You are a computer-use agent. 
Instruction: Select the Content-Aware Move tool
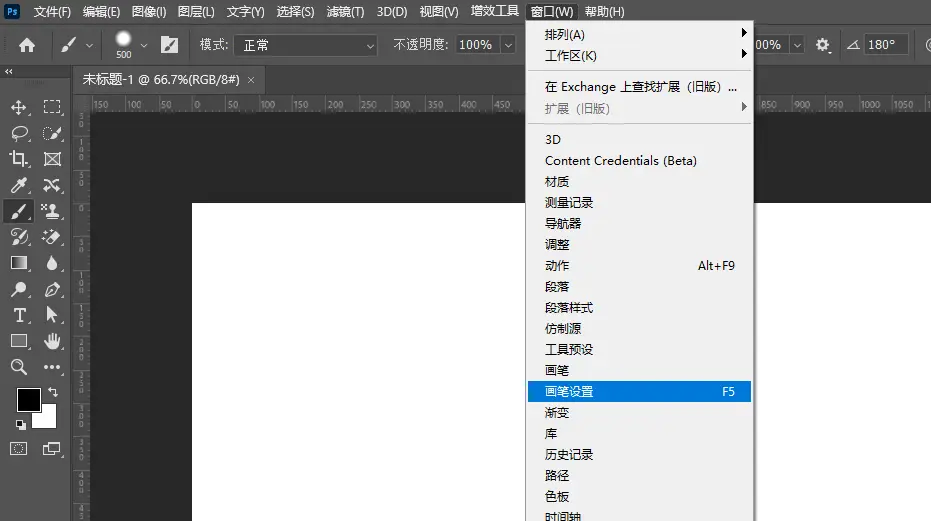52,185
